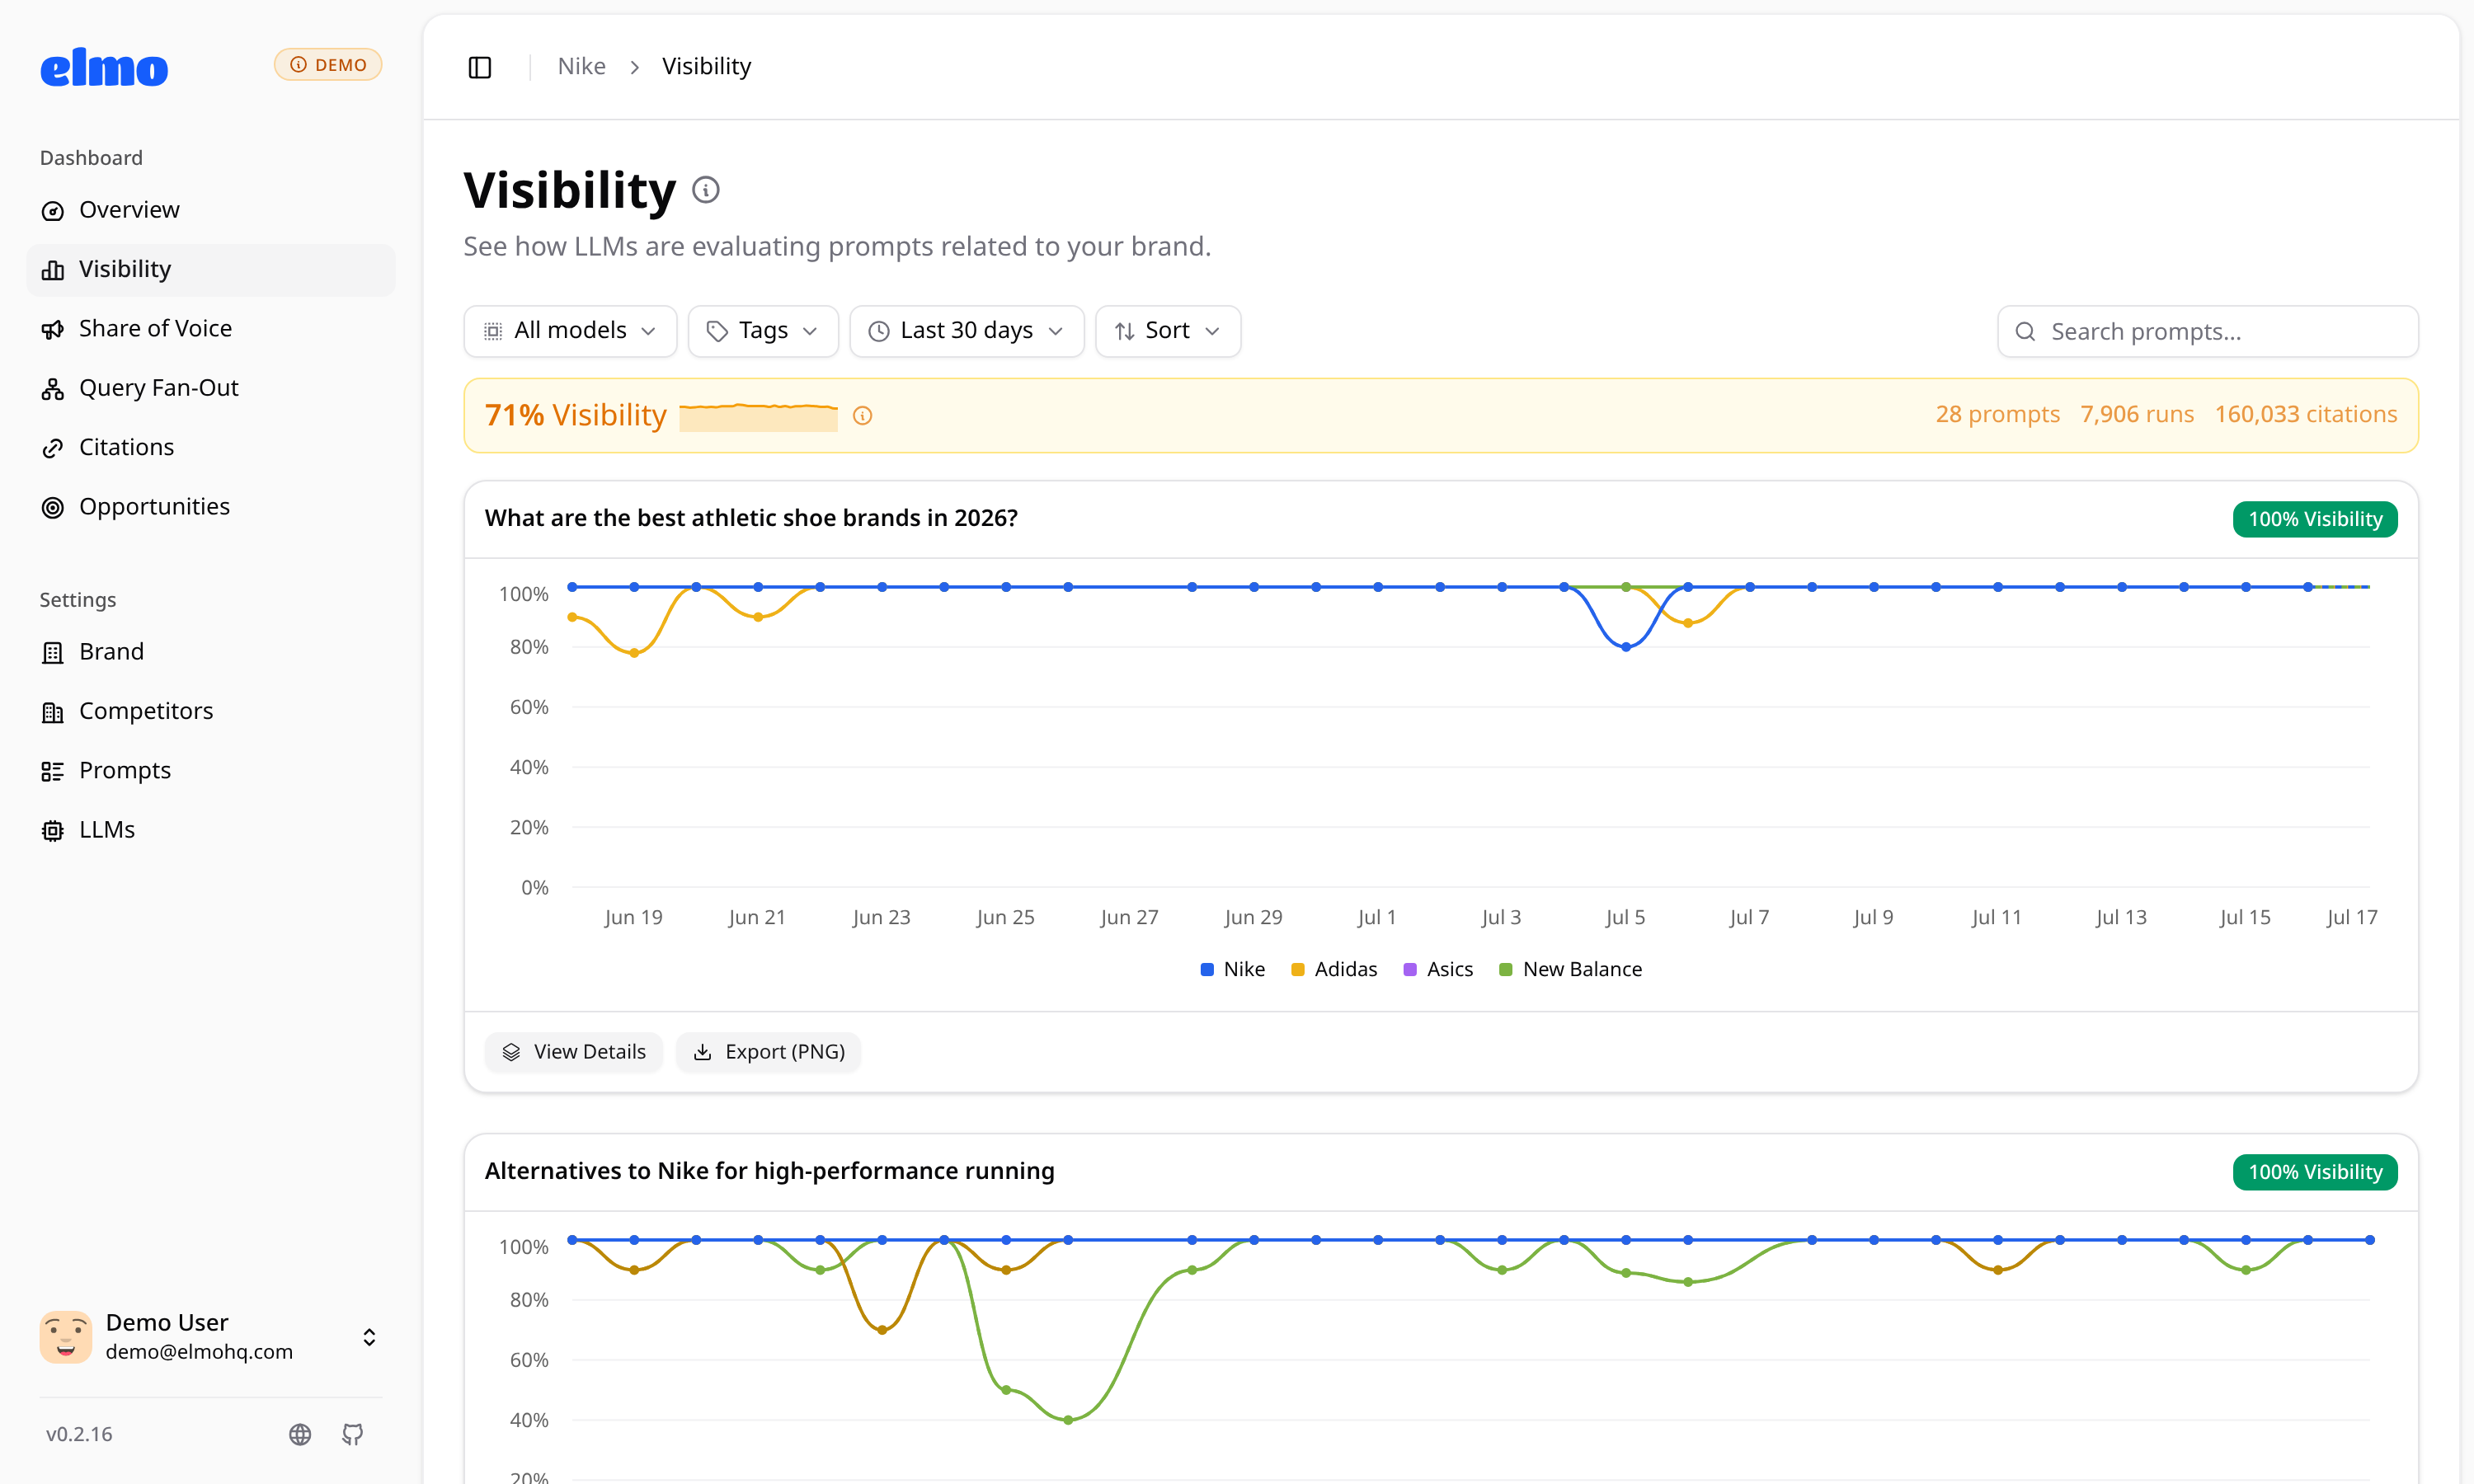
Task: Expand the Demo User account switcher
Action: point(369,1337)
